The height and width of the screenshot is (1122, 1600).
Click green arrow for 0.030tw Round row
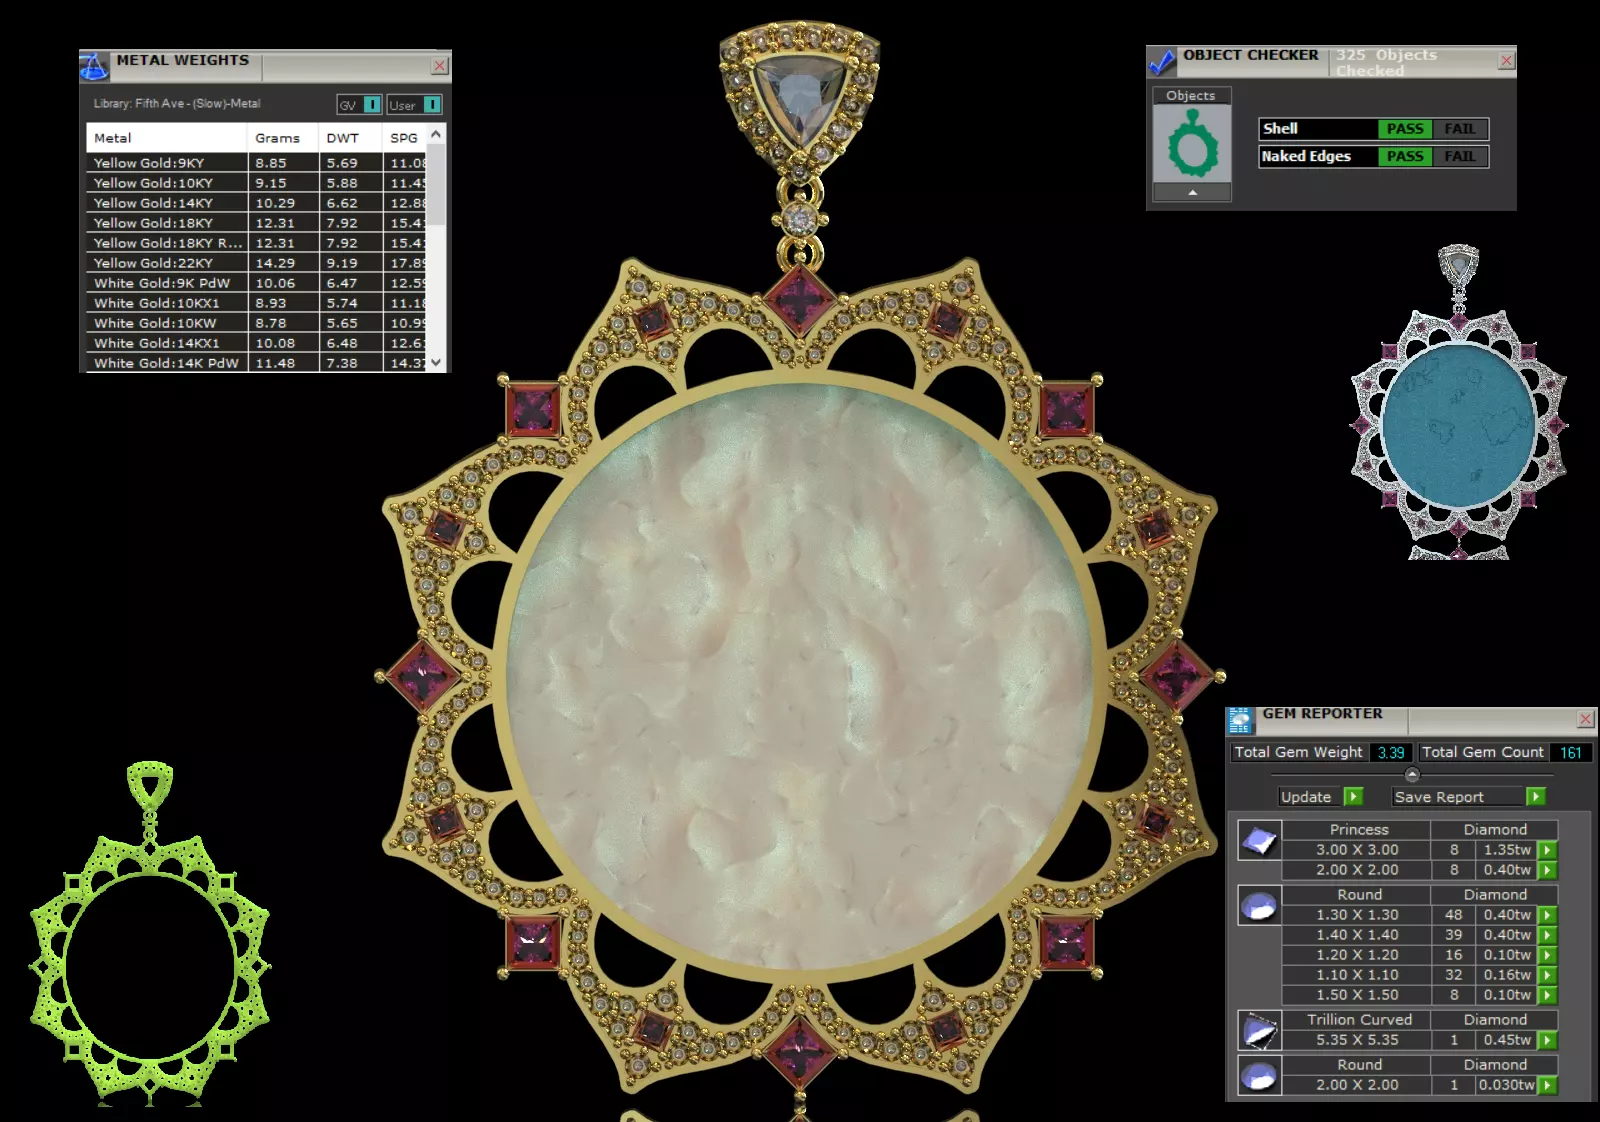click(1547, 1085)
